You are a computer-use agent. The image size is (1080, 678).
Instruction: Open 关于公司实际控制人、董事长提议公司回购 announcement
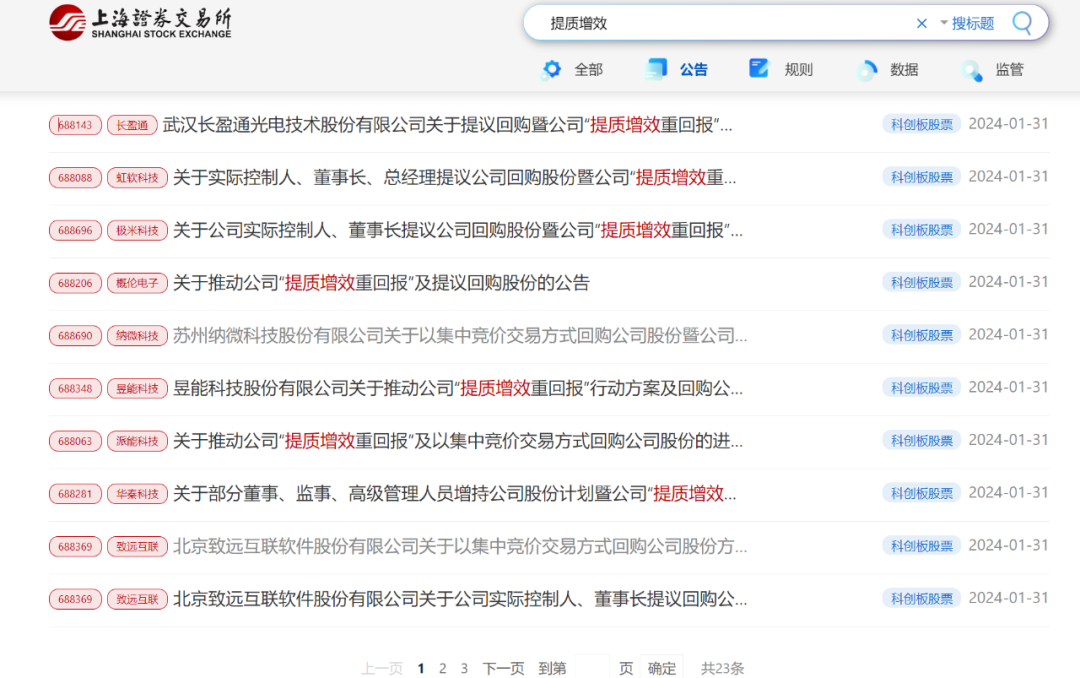coord(458,230)
